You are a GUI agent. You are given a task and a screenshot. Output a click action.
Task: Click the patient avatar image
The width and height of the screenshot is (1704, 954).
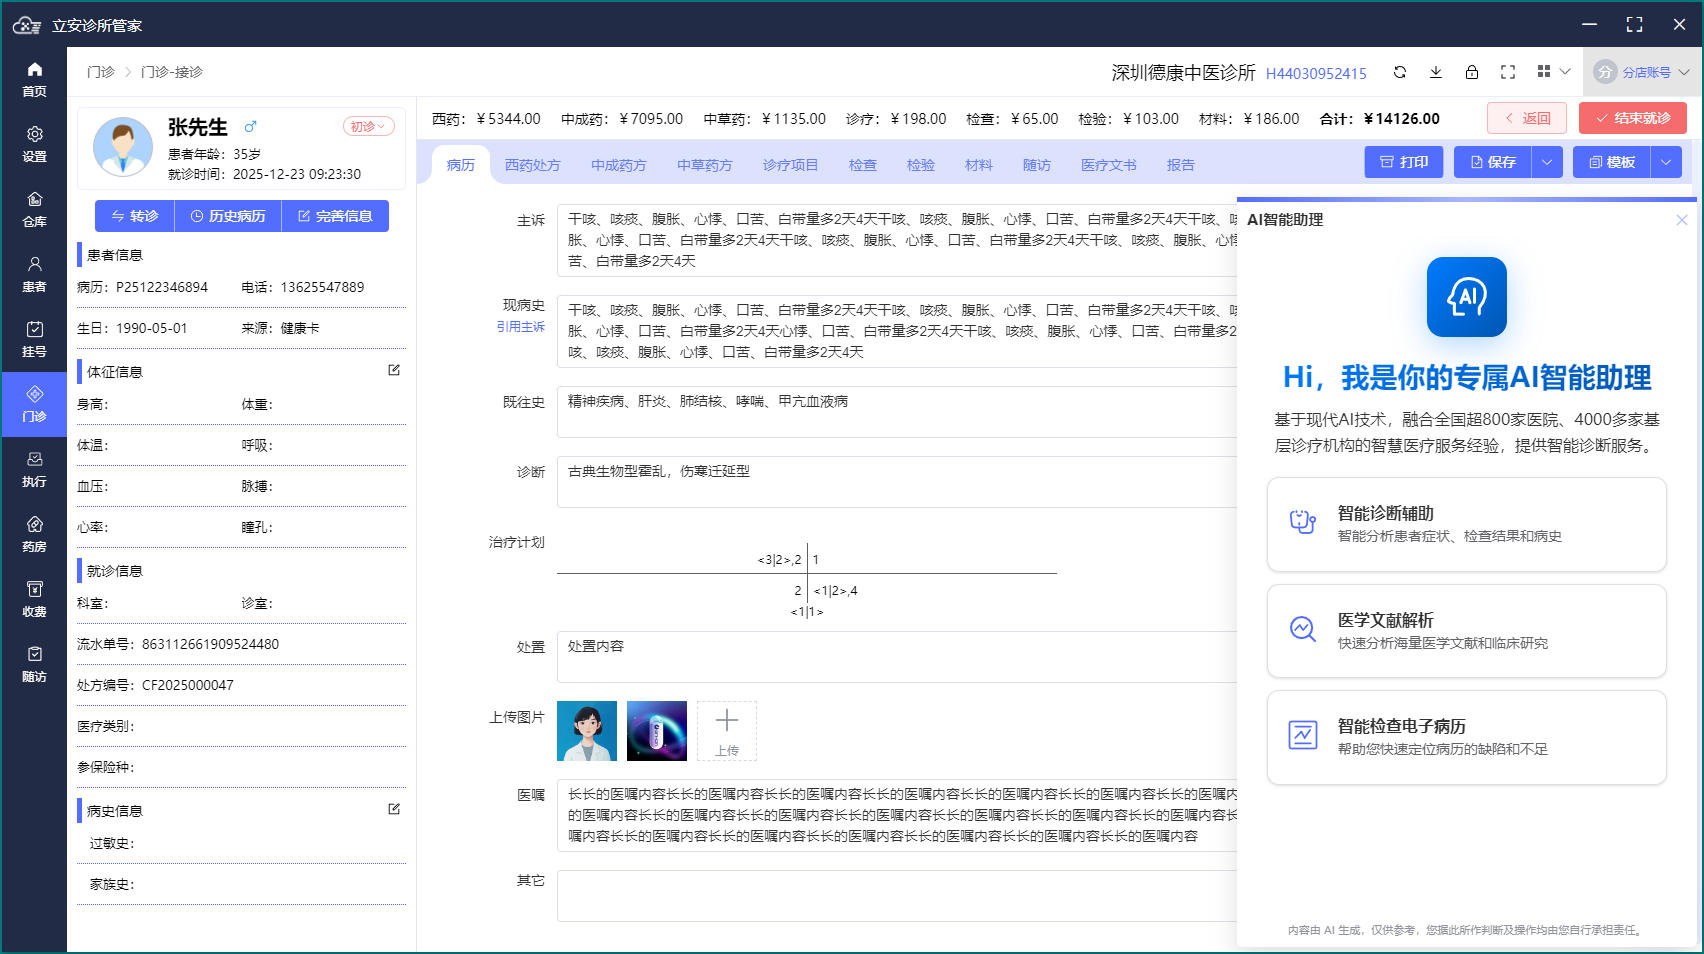click(123, 147)
